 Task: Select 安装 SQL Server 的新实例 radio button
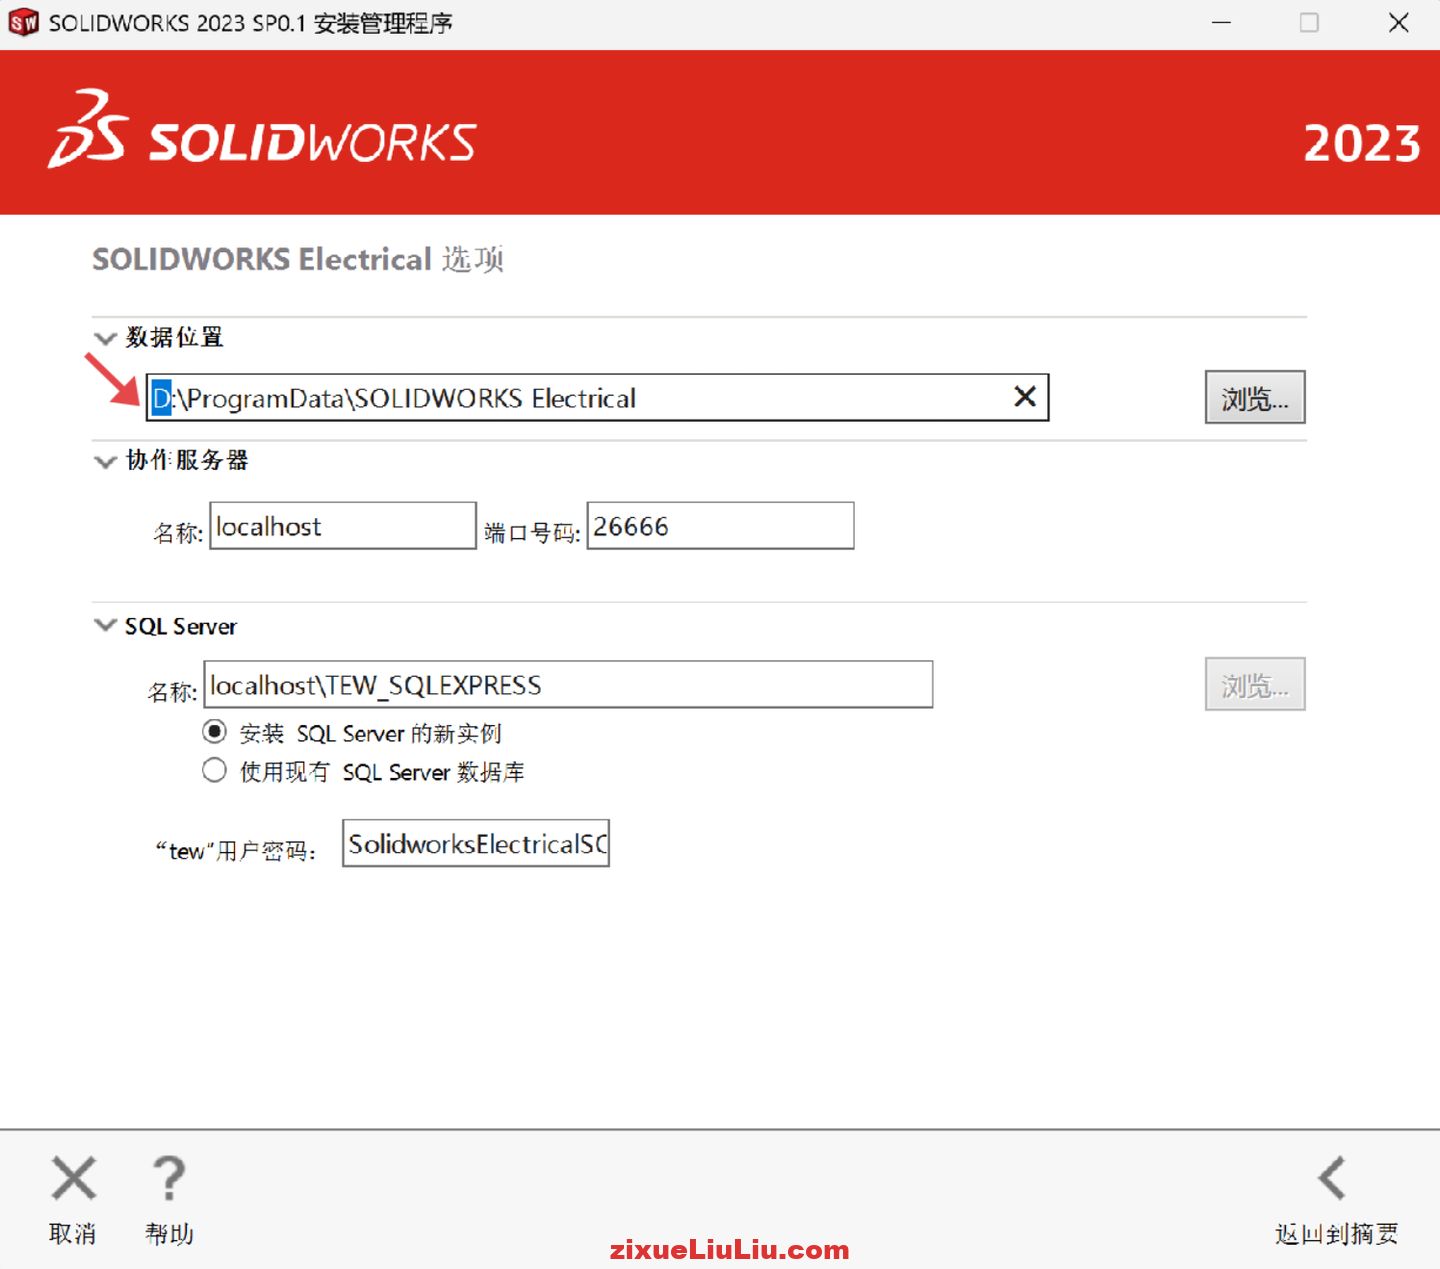[x=214, y=732]
